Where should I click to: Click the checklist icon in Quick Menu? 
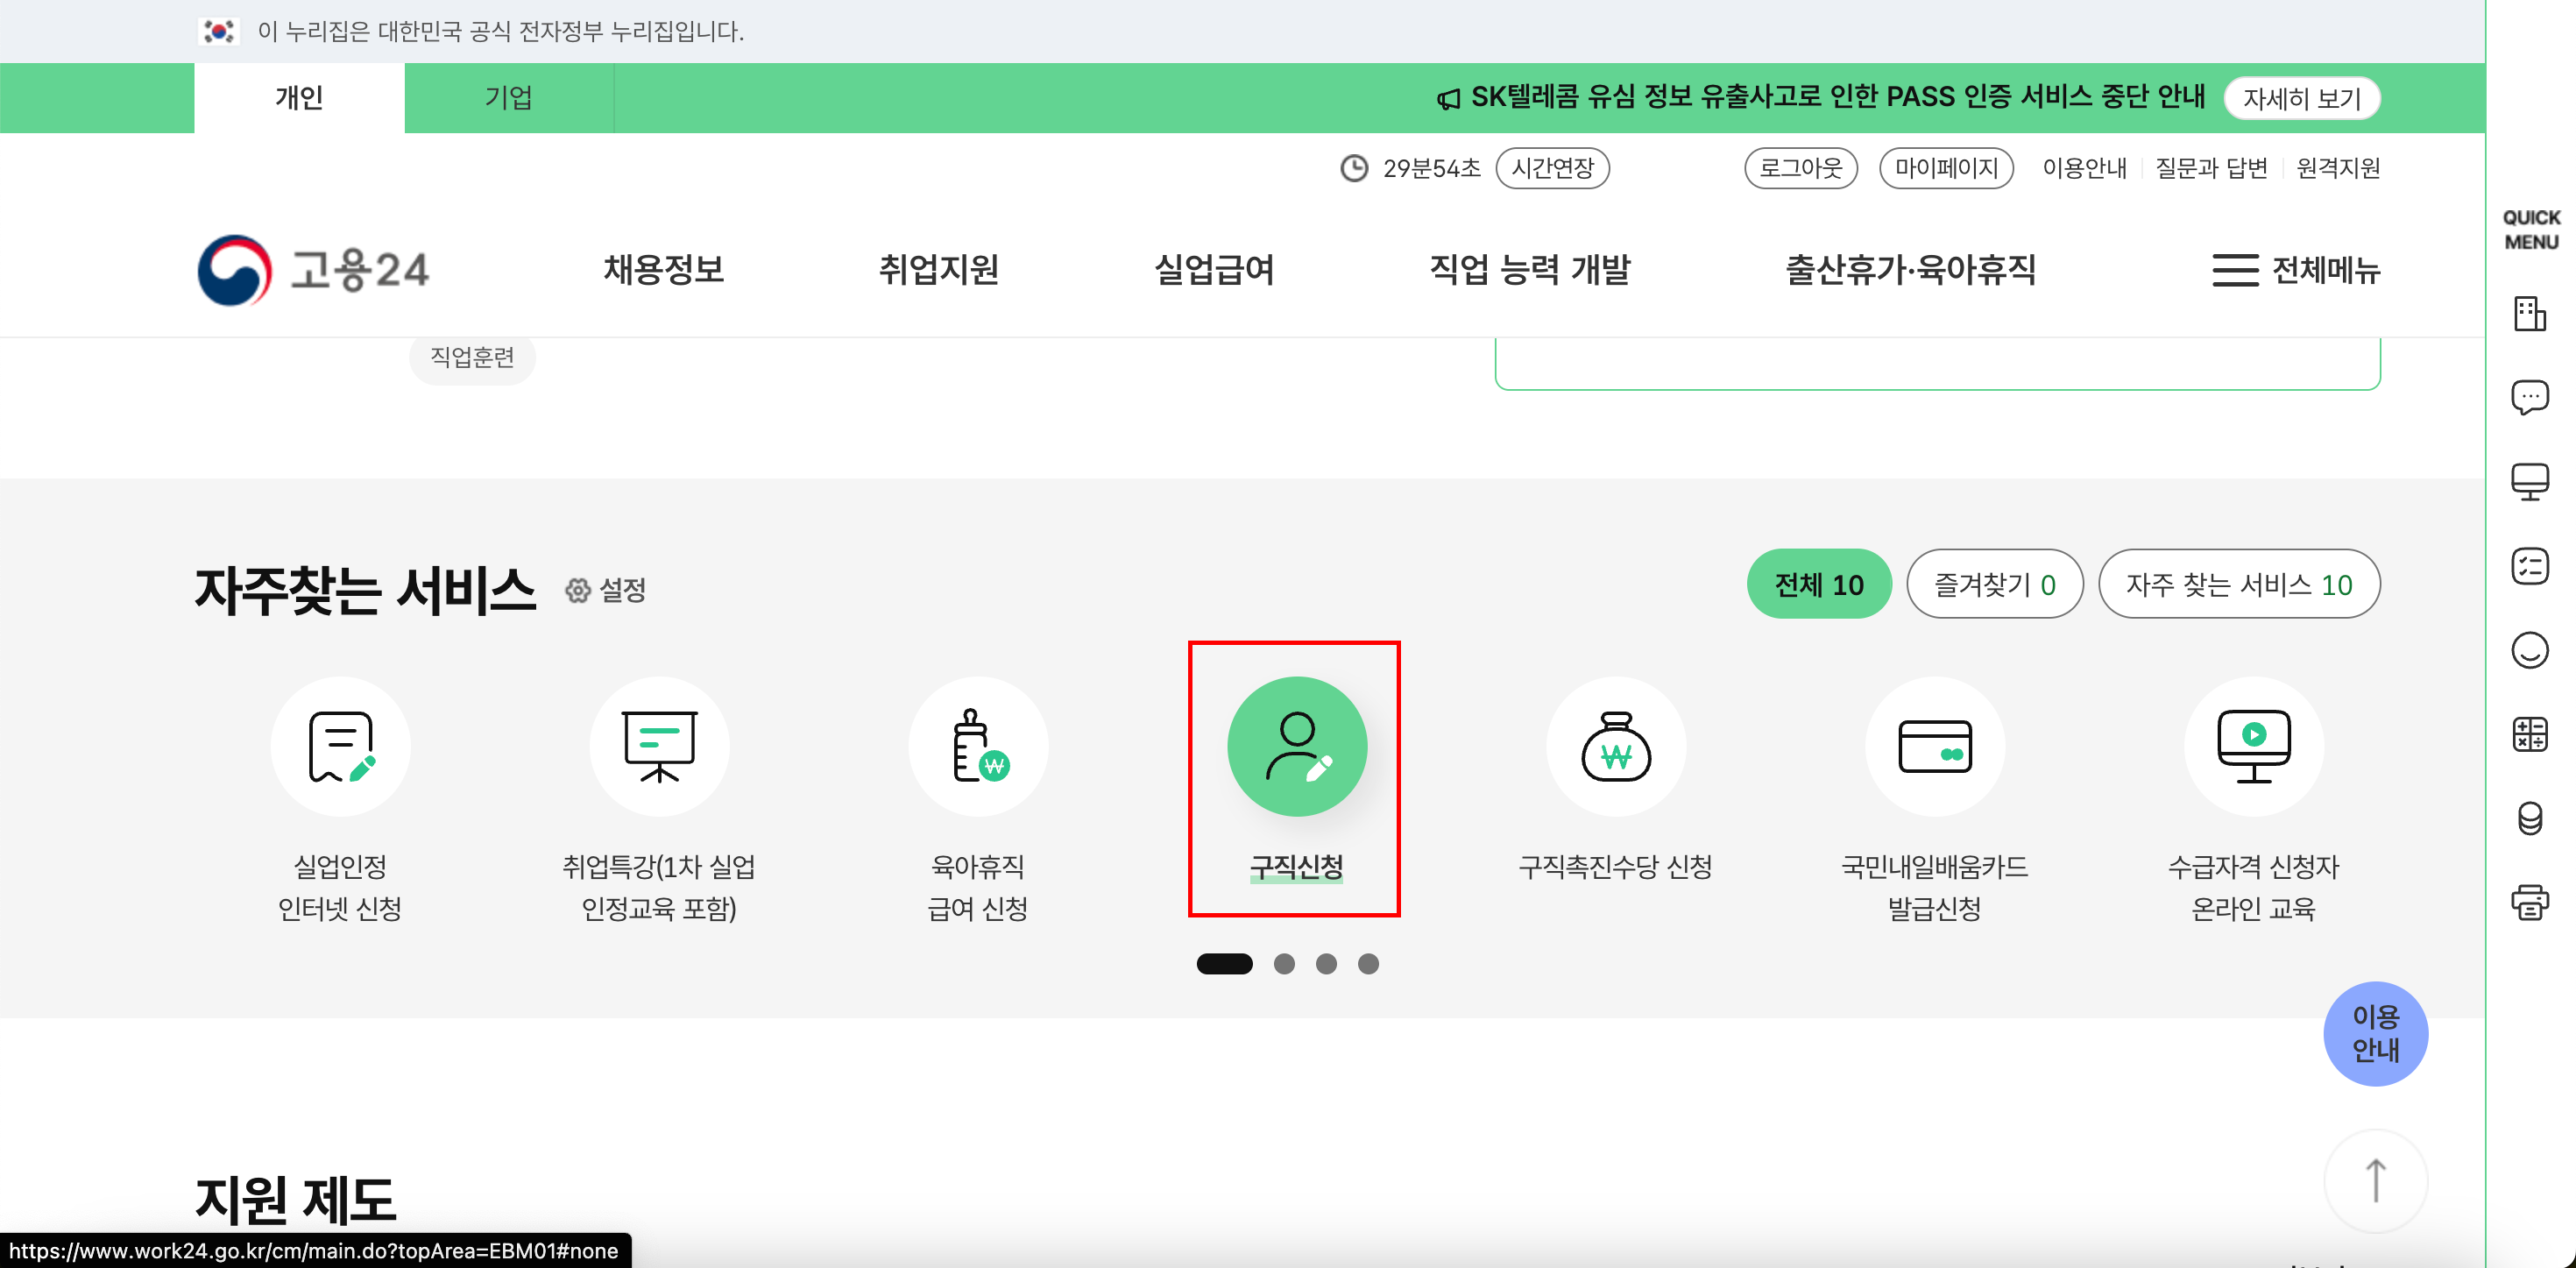pos(2530,566)
